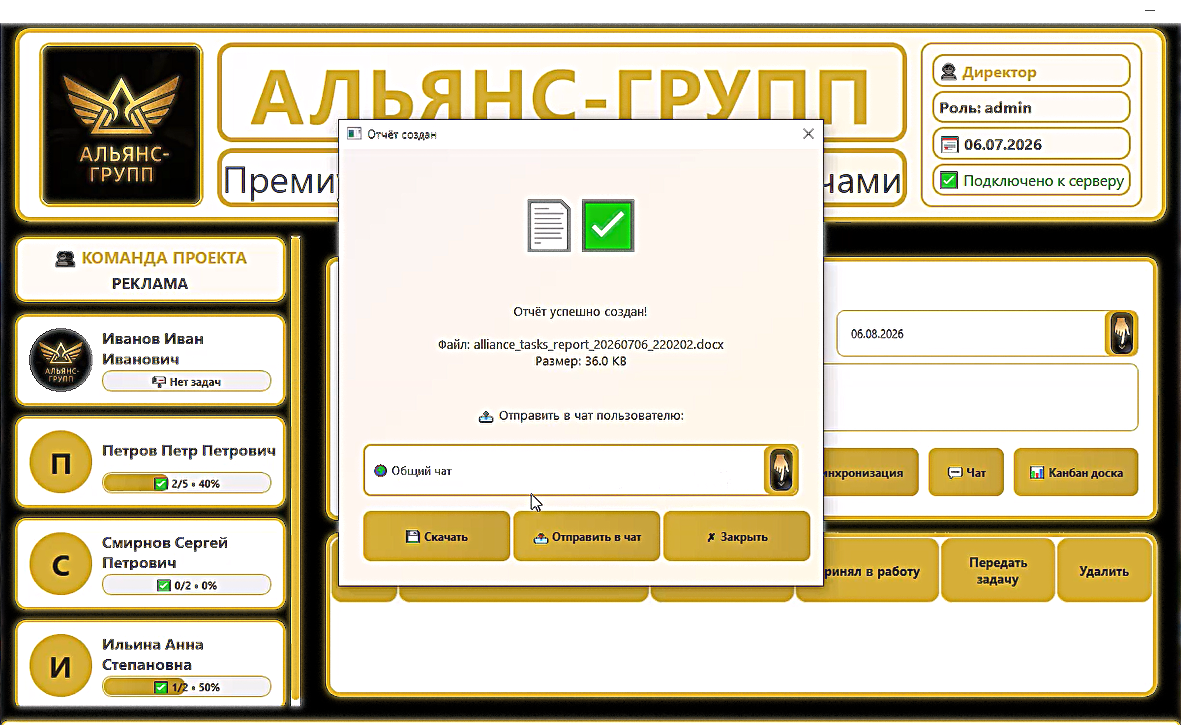Viewport: 1181px width, 725px height.
Task: Click the window icon in dialog title bar
Action: click(354, 134)
